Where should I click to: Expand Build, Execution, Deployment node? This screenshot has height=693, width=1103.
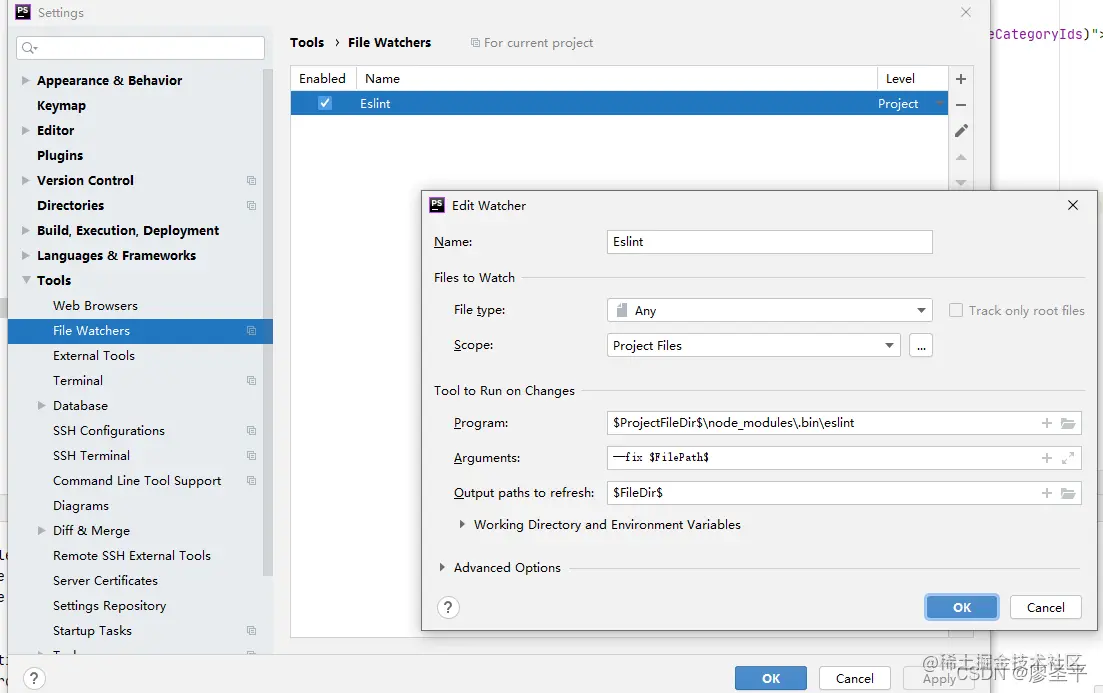[25, 230]
